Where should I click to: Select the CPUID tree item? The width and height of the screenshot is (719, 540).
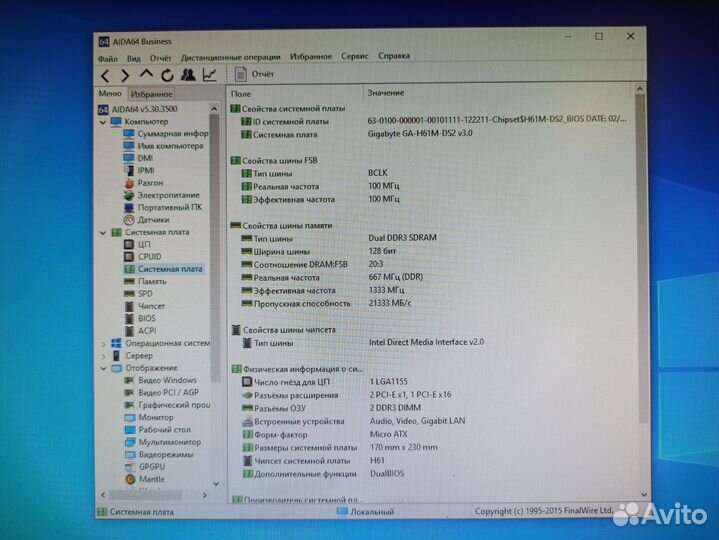point(143,257)
